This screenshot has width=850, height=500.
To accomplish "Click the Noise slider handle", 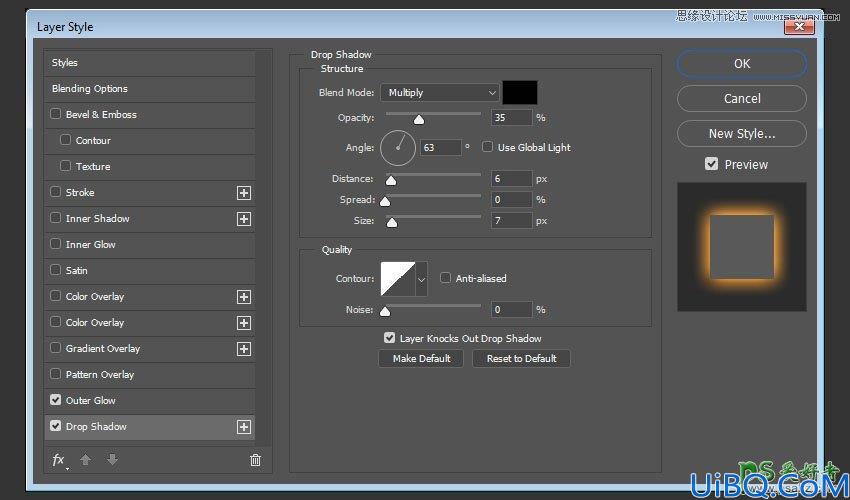I will pyautogui.click(x=385, y=311).
